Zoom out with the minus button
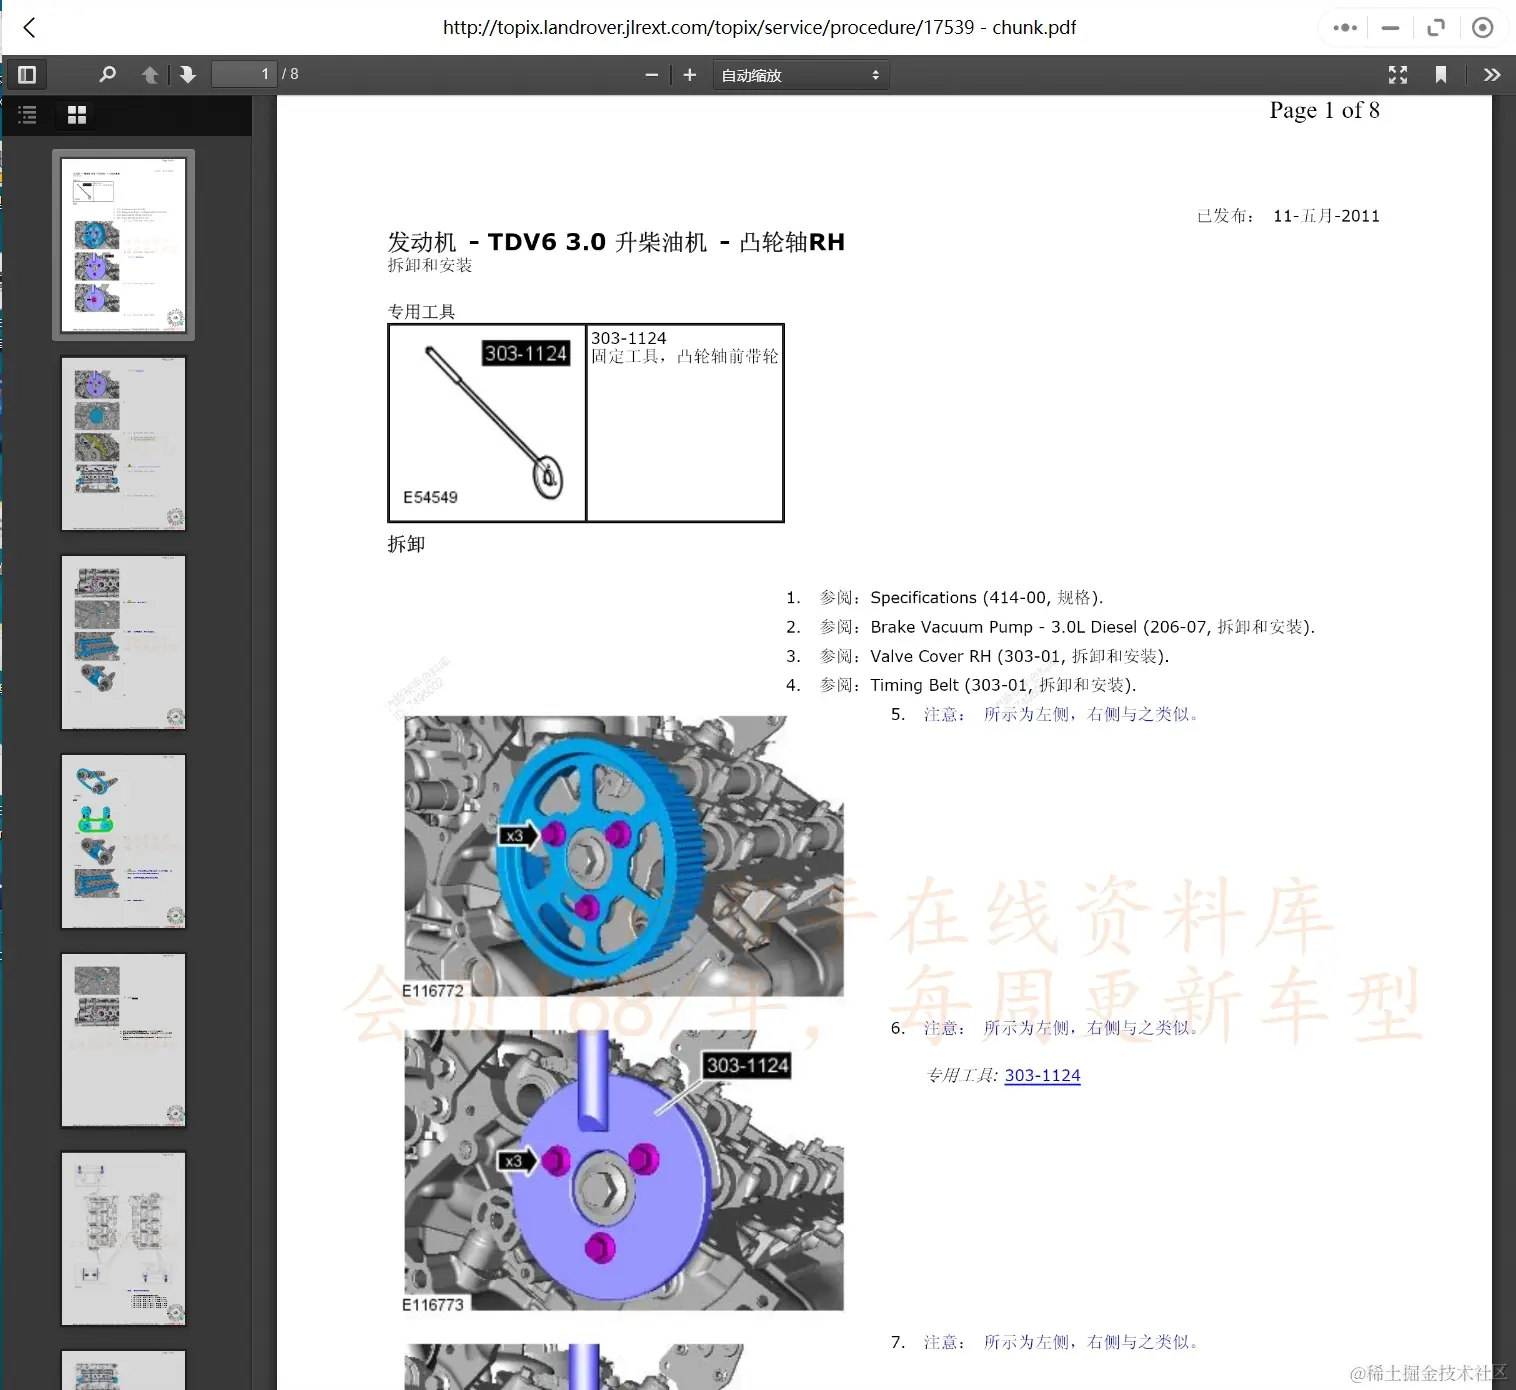This screenshot has height=1390, width=1516. [x=652, y=75]
